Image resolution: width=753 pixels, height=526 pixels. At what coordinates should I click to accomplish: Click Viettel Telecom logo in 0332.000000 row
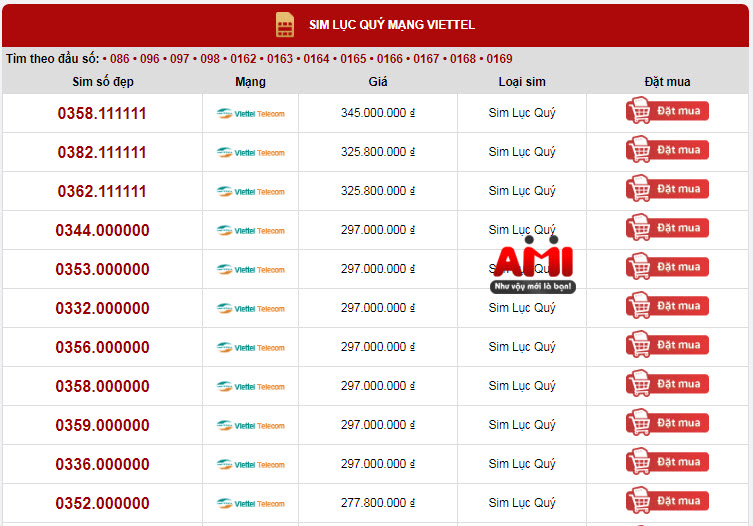tap(250, 308)
